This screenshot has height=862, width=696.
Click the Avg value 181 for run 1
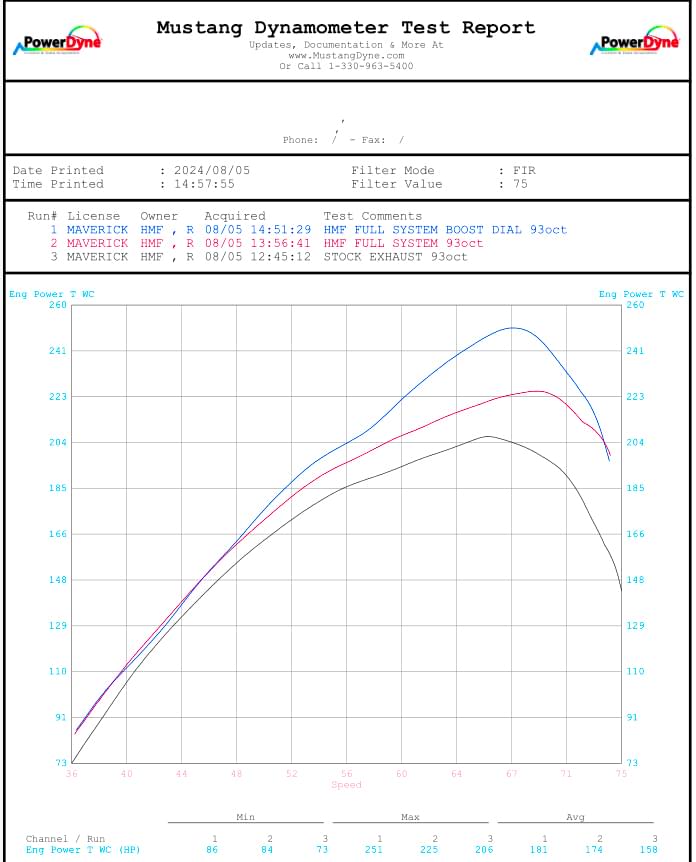[x=539, y=849]
